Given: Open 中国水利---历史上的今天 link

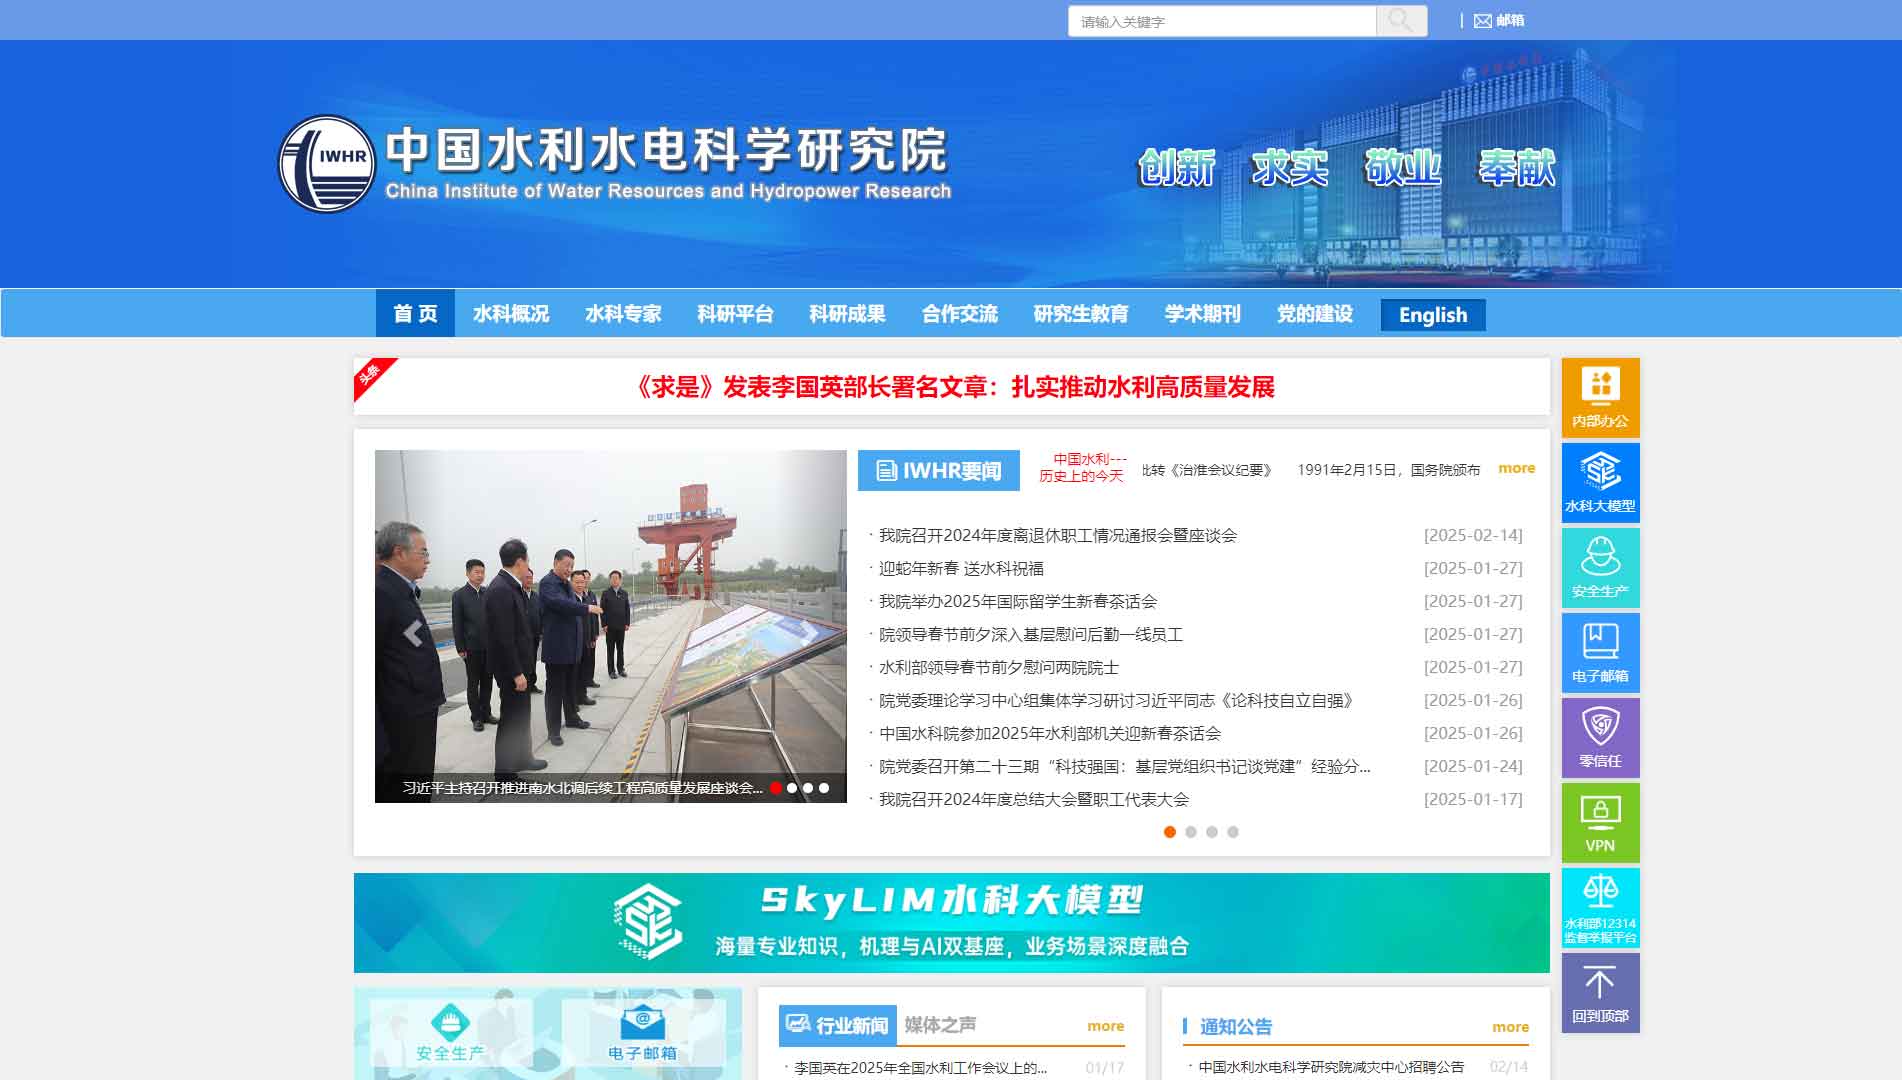Looking at the screenshot, I should tap(1083, 467).
